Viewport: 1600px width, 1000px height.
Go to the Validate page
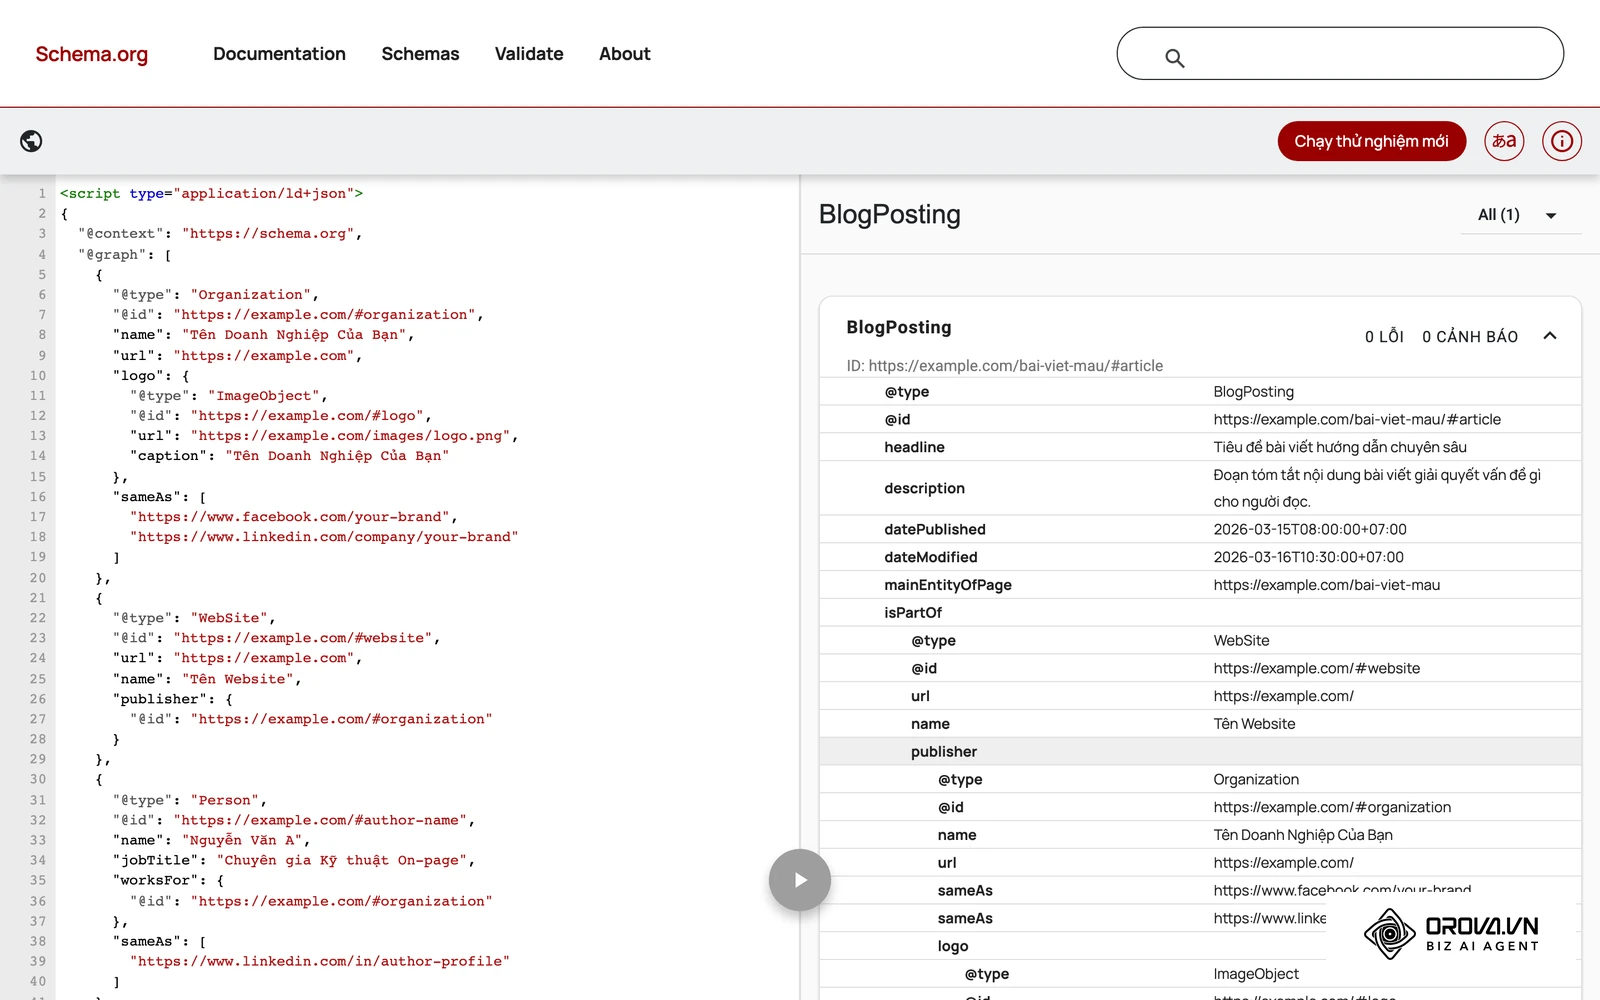(529, 54)
